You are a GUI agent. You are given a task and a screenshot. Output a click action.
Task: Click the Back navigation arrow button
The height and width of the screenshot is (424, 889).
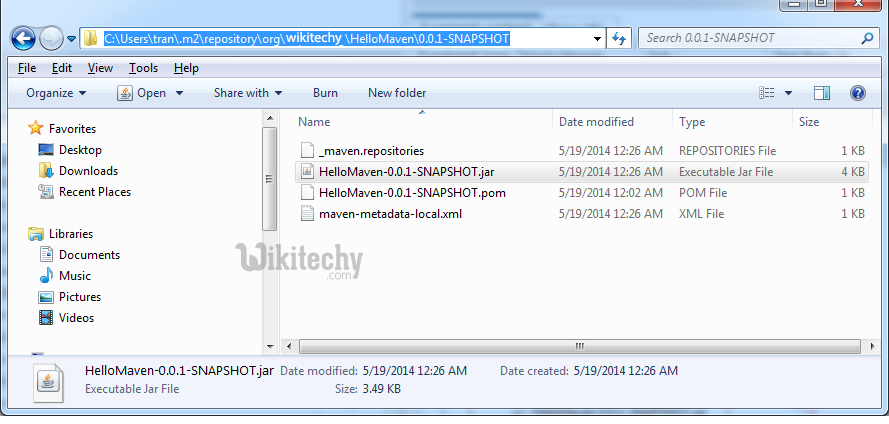click(x=23, y=39)
